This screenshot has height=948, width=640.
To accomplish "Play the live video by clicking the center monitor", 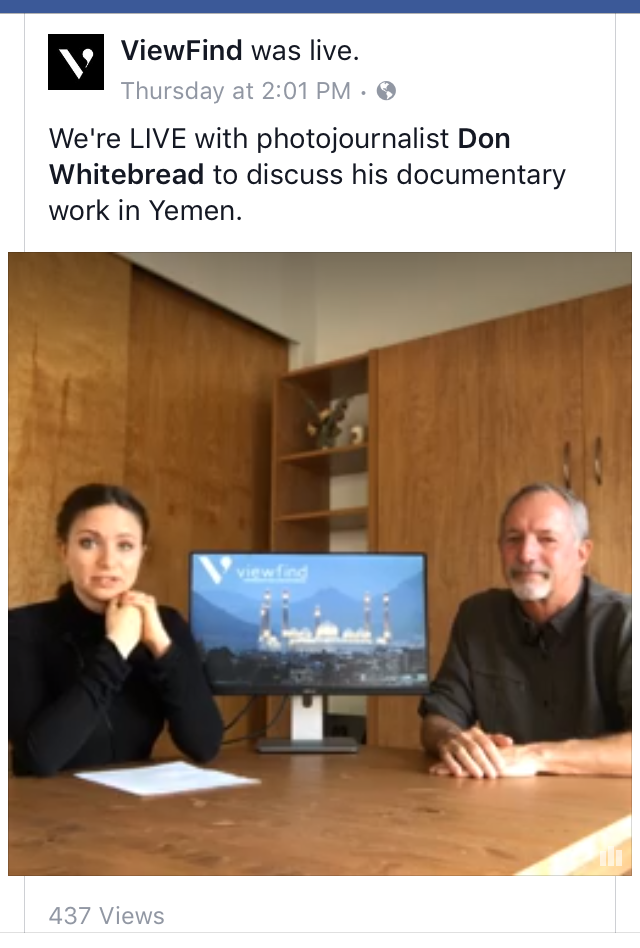I will [x=309, y=623].
